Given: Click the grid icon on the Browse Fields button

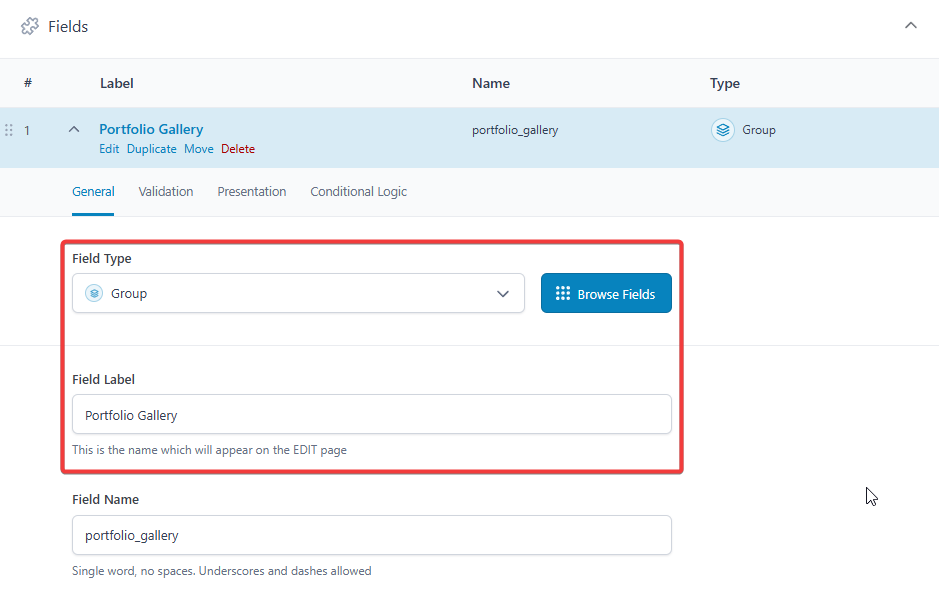Looking at the screenshot, I should [563, 294].
